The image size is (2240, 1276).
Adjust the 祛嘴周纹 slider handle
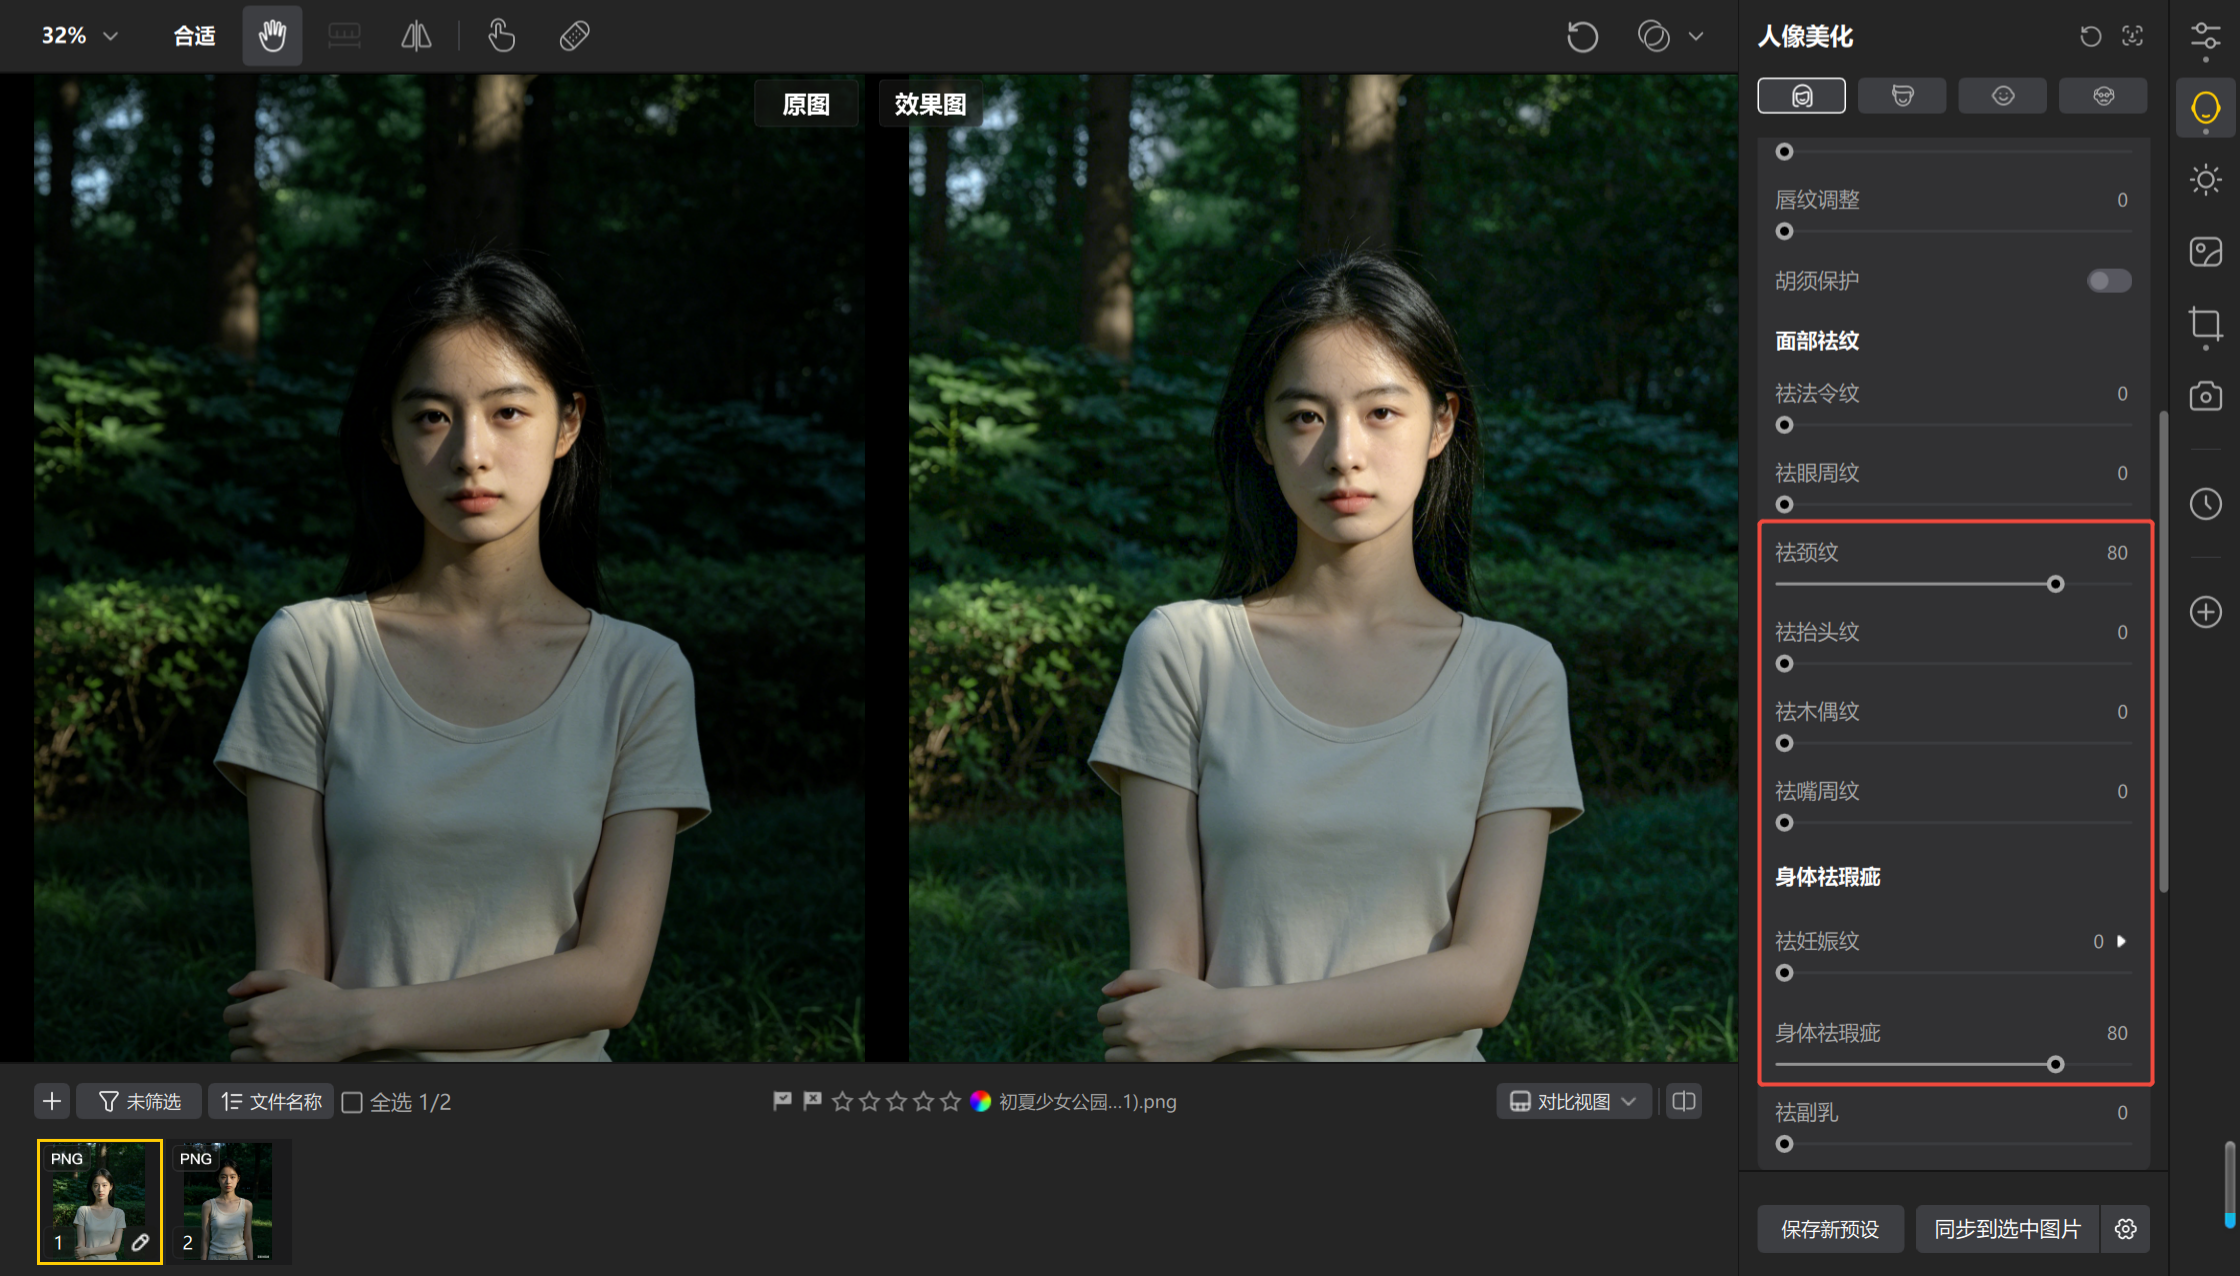(1784, 822)
